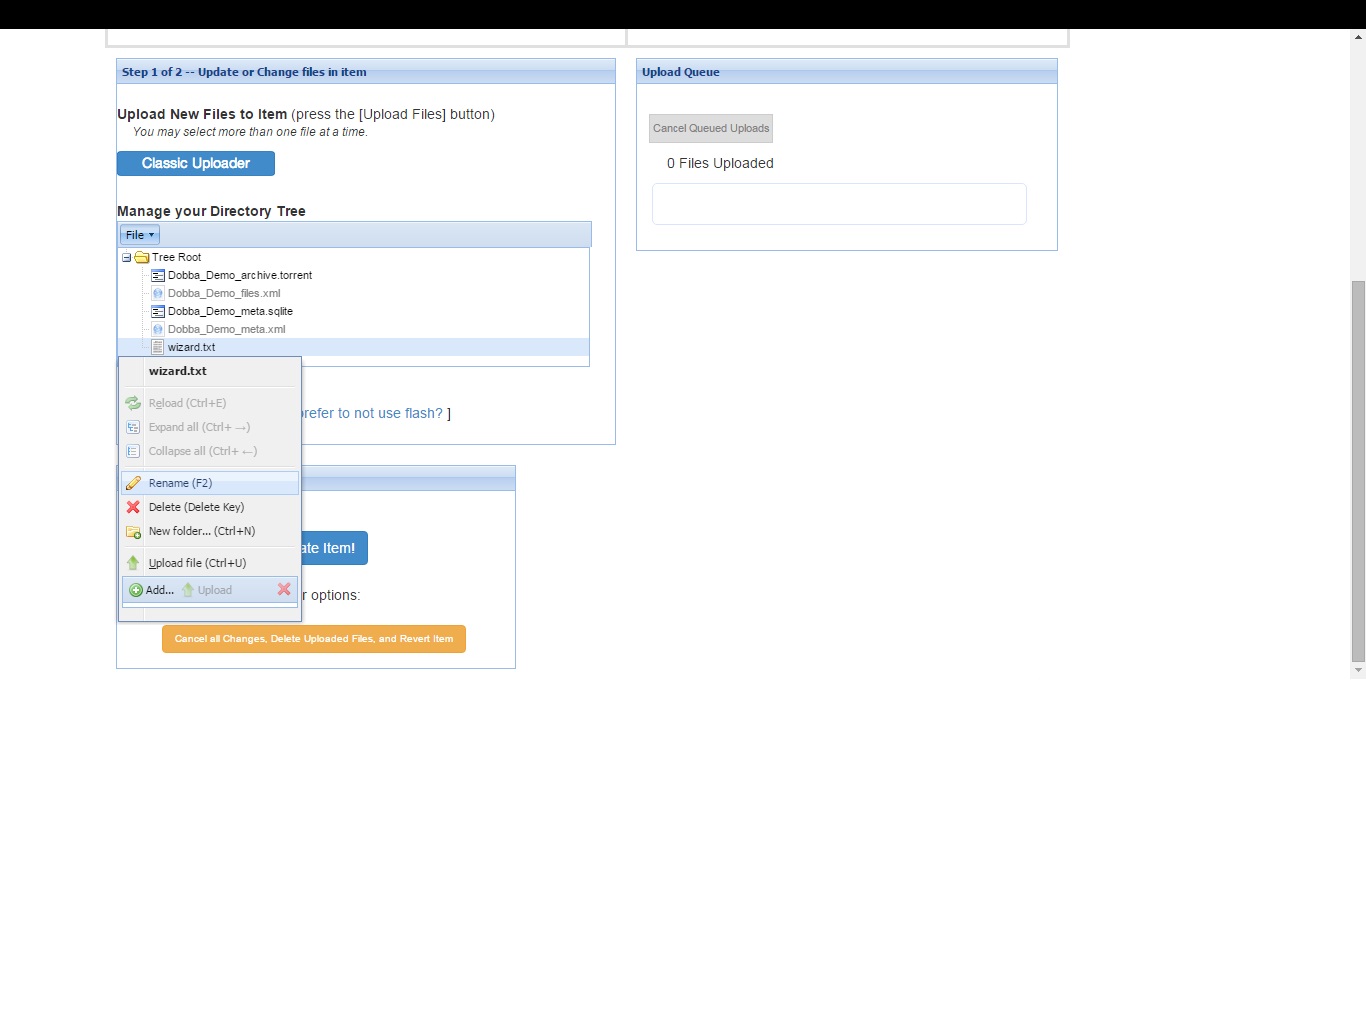Click the pencil icon for Rename
The width and height of the screenshot is (1366, 1024).
click(133, 483)
